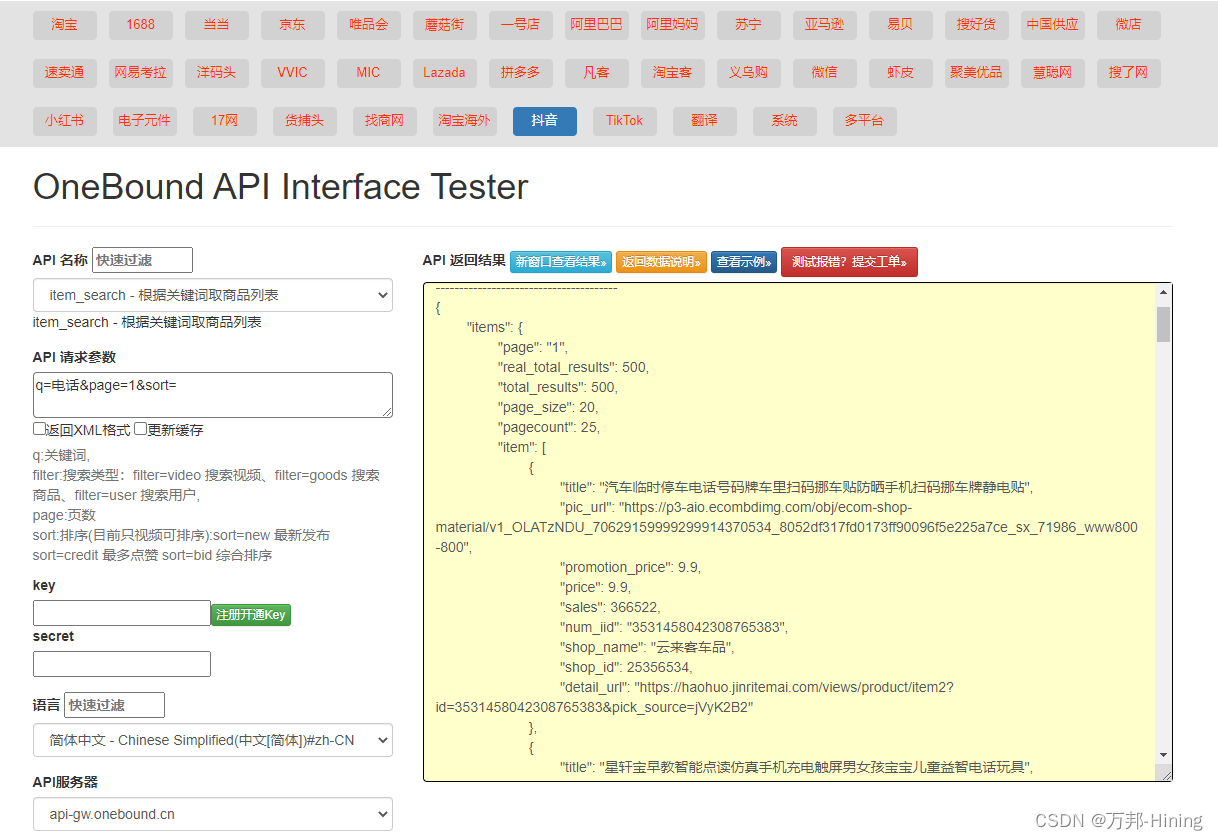The width and height of the screenshot is (1218, 840).
Task: Click the 语言 quick filter field
Action: (114, 705)
